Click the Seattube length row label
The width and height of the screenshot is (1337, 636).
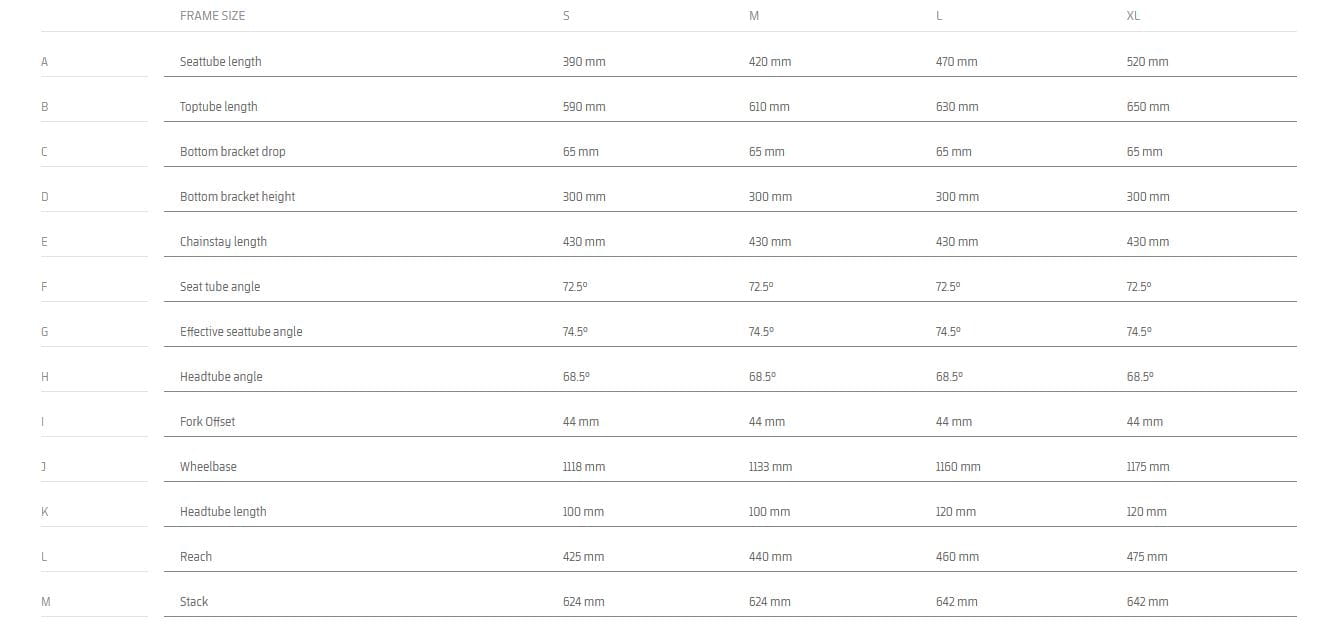coord(220,62)
